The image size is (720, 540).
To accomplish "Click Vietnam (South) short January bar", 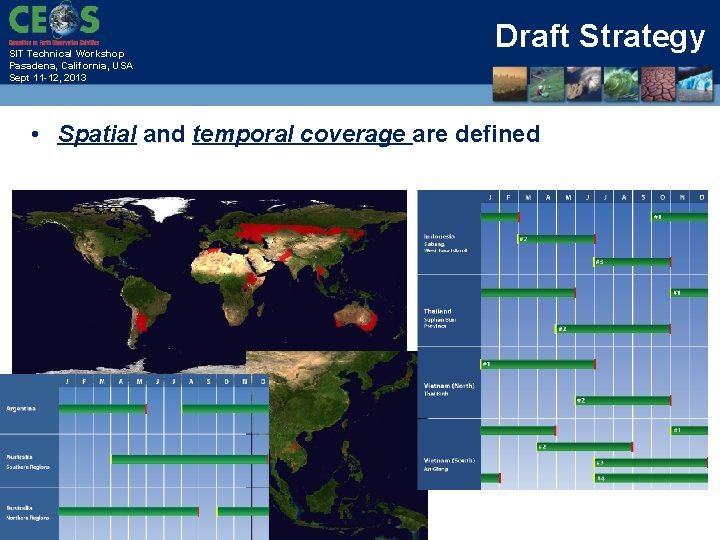I will 490,478.
